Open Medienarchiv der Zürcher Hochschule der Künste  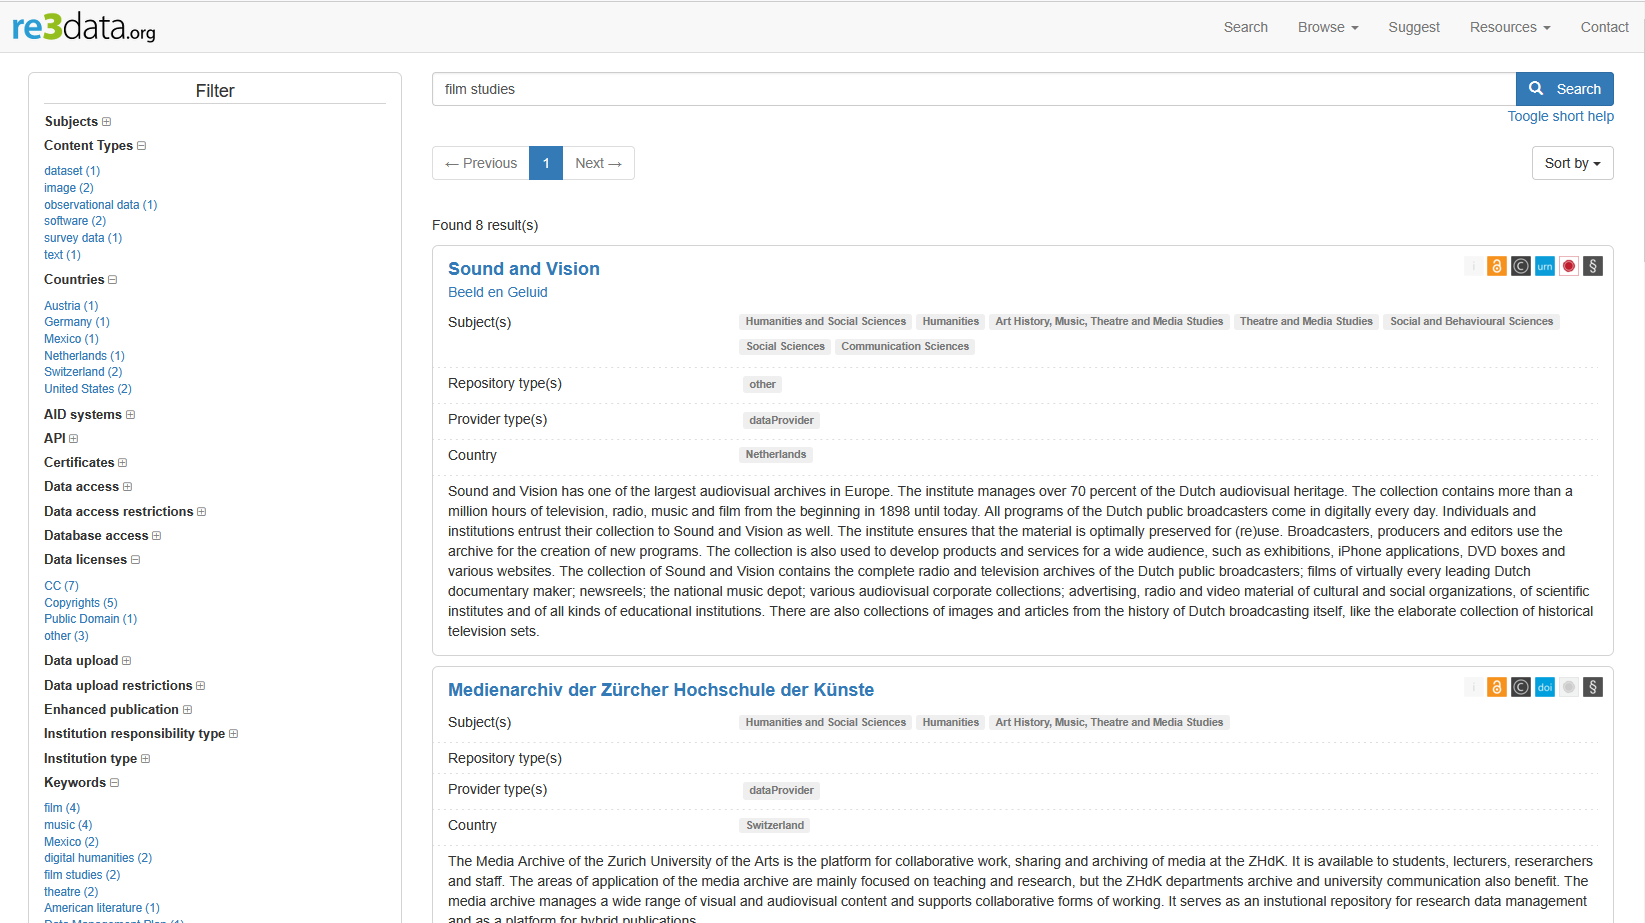point(661,690)
